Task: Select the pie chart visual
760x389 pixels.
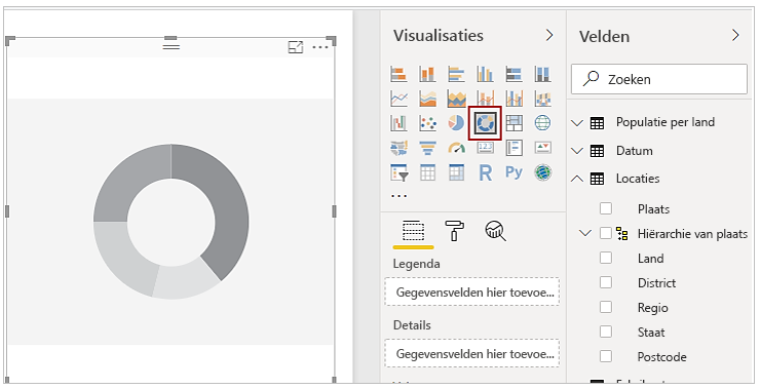Action: coord(456,123)
